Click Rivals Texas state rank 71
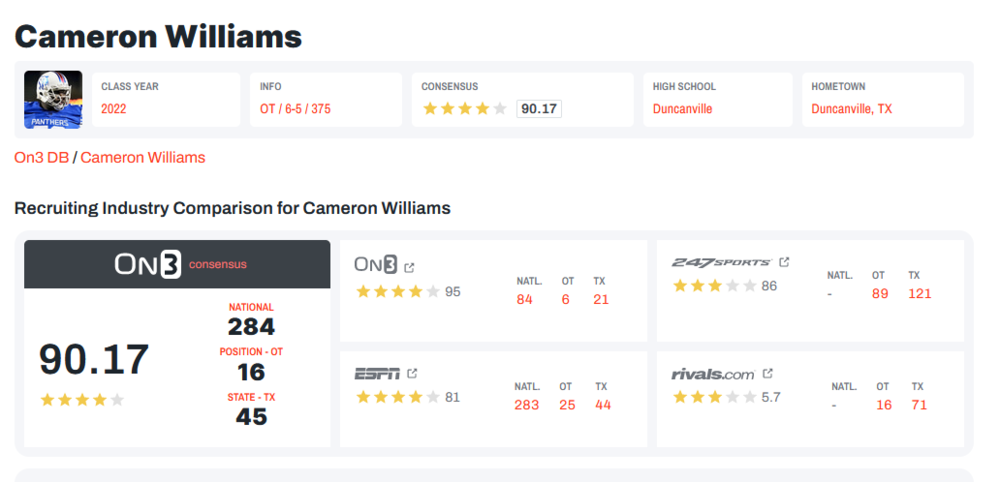Image resolution: width=1000 pixels, height=482 pixels. (919, 405)
